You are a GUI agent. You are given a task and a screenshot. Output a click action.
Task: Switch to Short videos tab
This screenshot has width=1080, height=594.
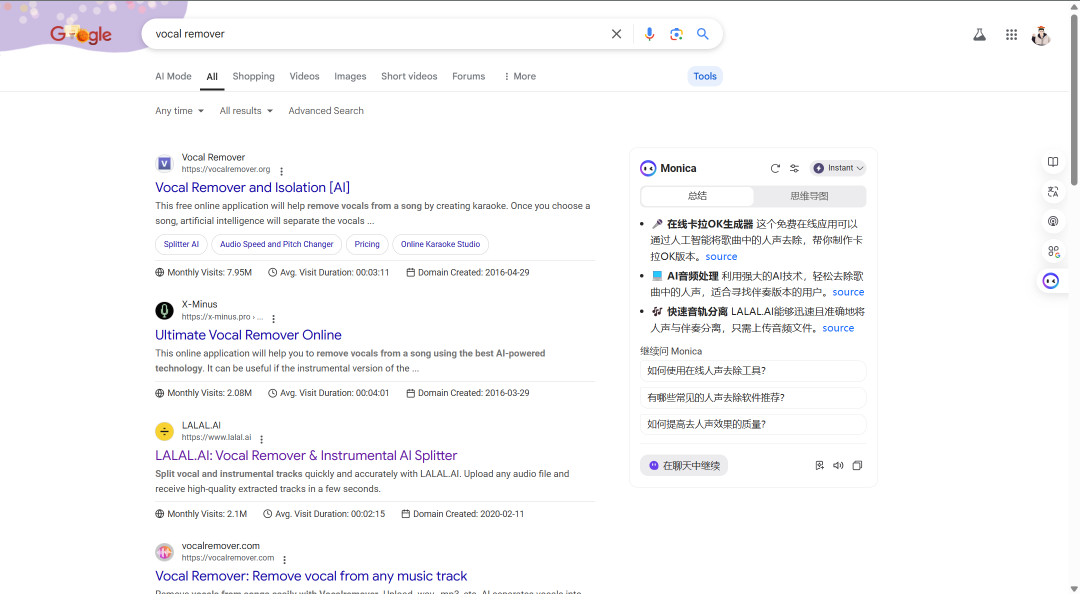409,76
